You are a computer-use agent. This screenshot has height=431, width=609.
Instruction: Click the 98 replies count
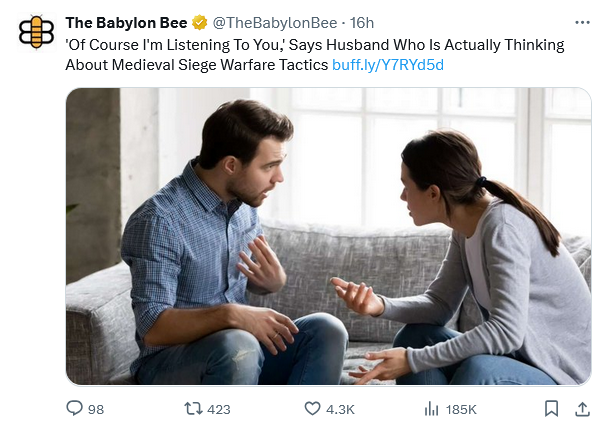click(96, 409)
